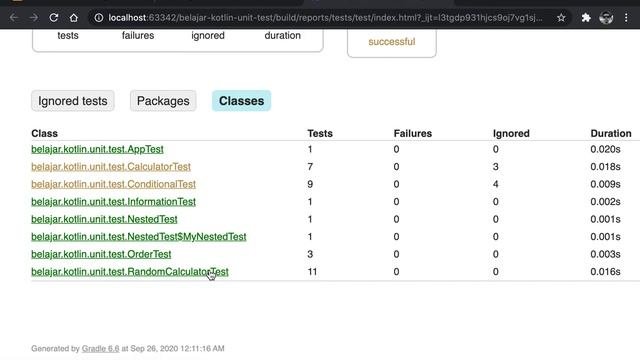This screenshot has width=640, height=360.
Task: Click the tests count 11 for RandomCalculatorTest
Action: click(312, 272)
